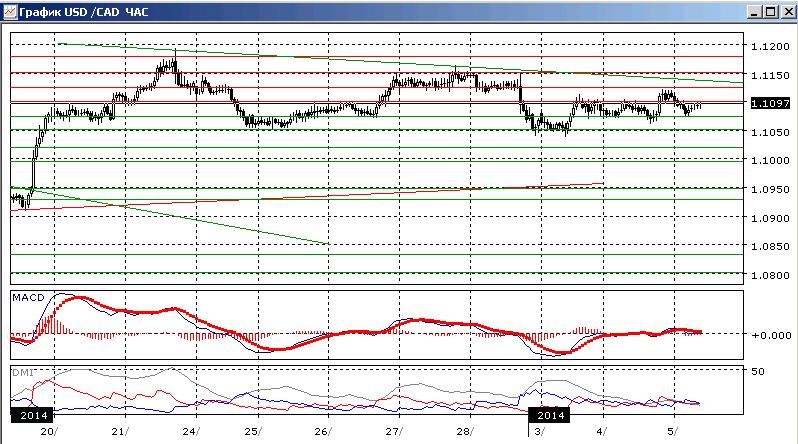This screenshot has width=798, height=444.
Task: Click the MACD +0.000 zero level label
Action: (771, 335)
